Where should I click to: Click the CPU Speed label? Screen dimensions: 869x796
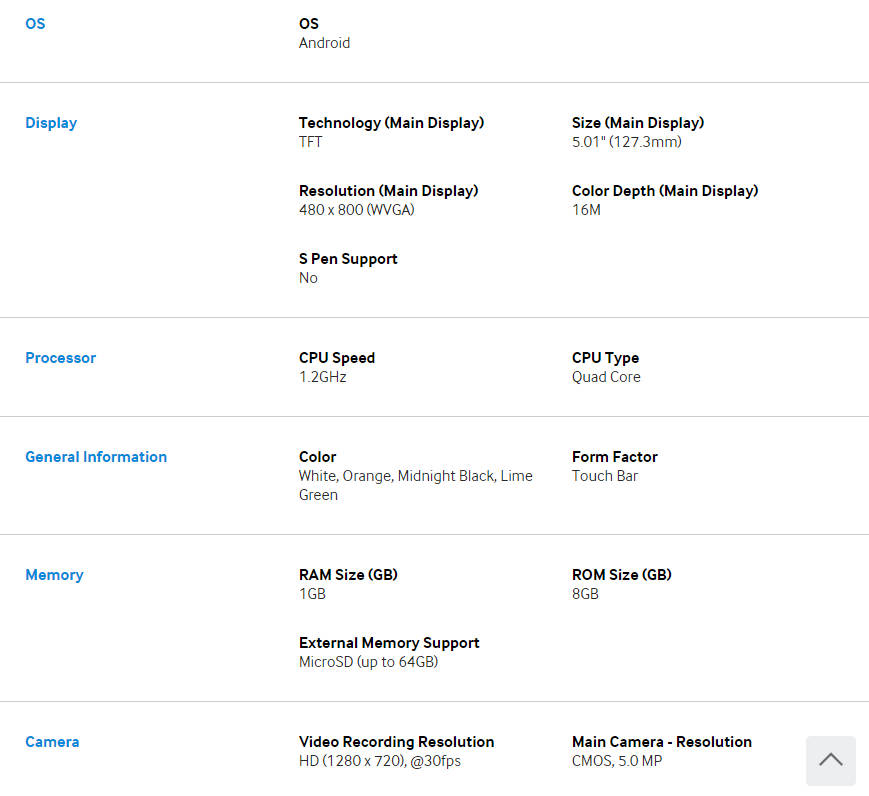(337, 358)
